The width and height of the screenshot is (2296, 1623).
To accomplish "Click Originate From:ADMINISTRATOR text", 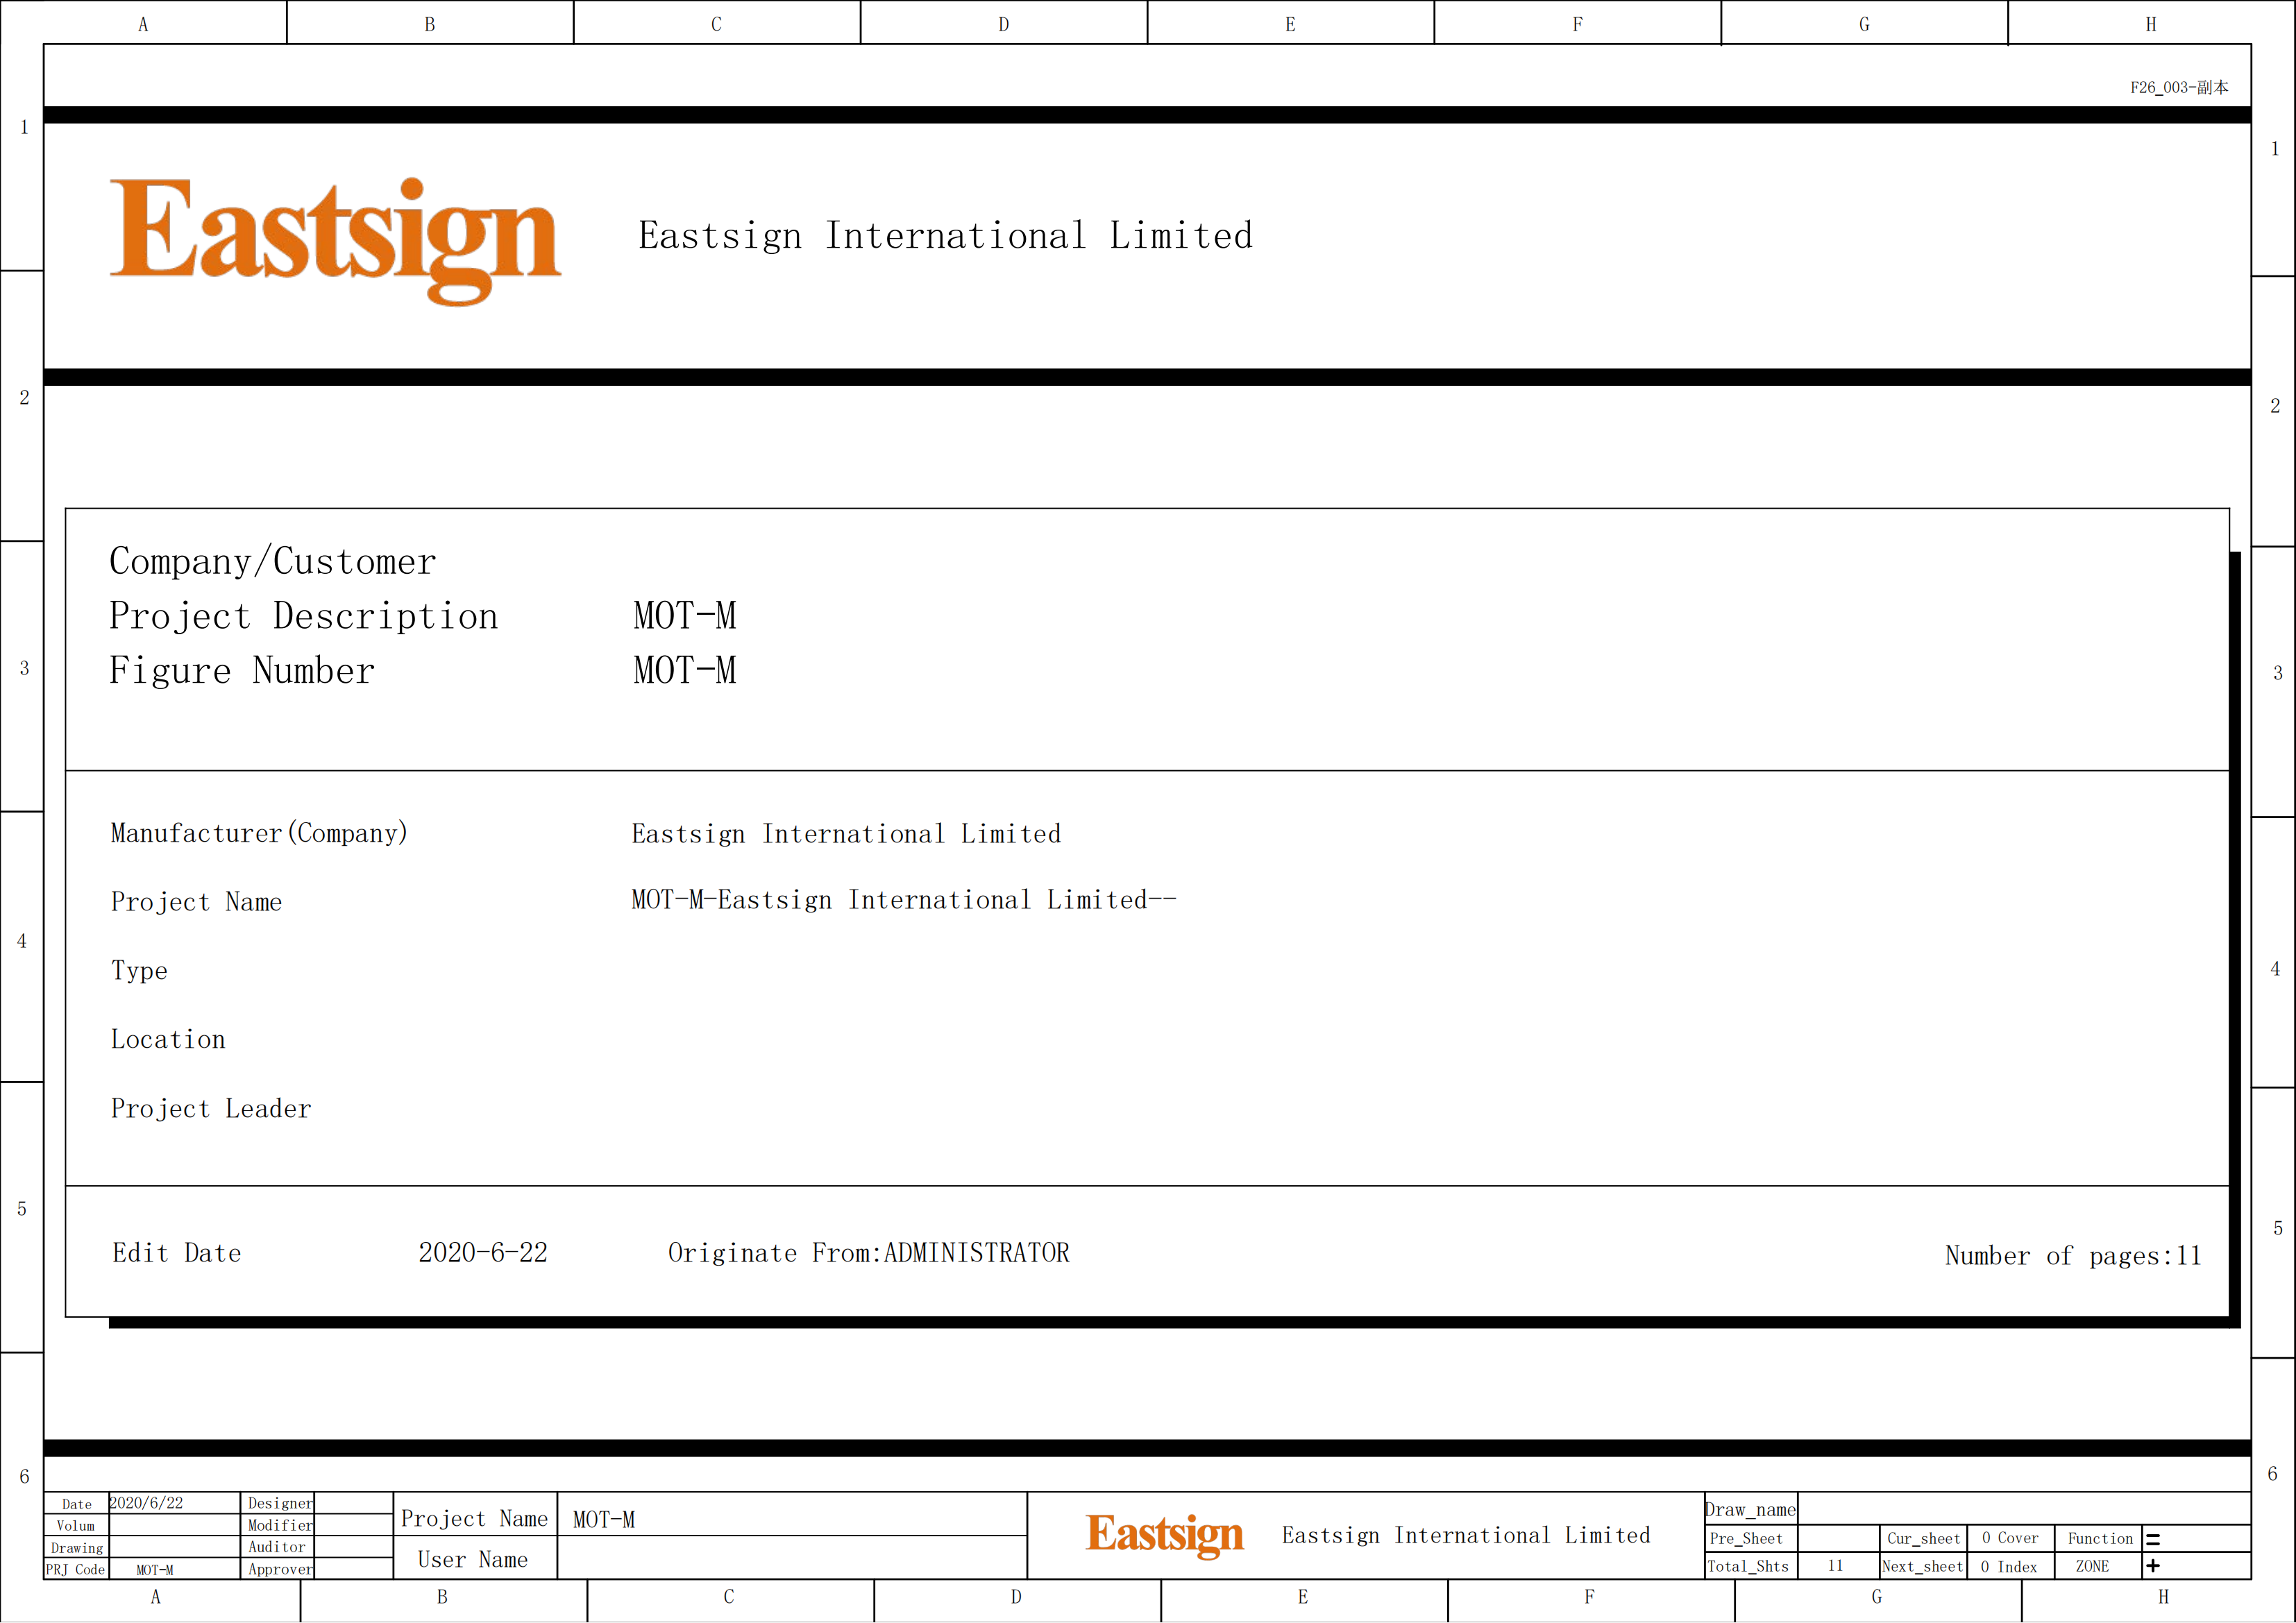I will (x=868, y=1253).
